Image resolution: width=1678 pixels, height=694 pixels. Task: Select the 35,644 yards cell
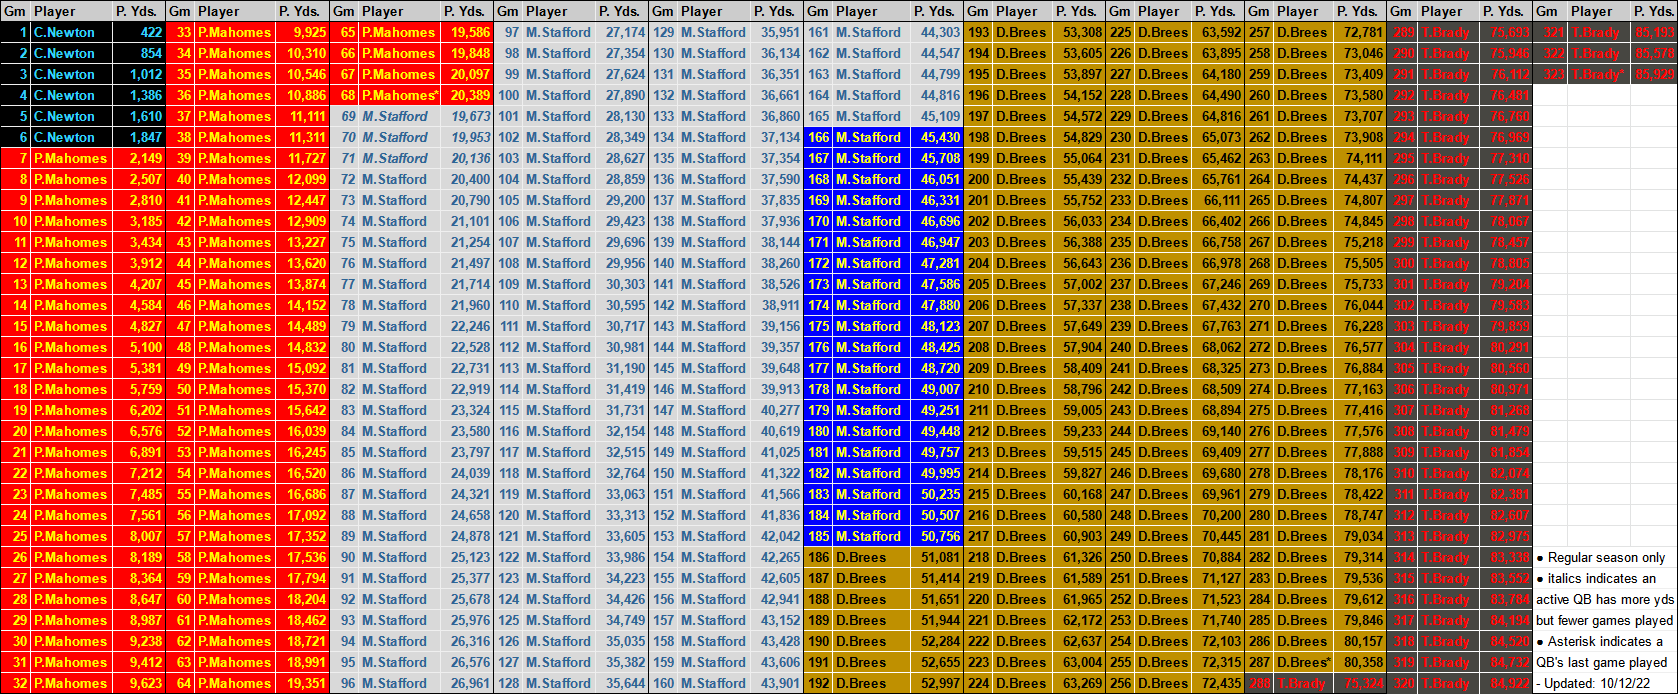coord(621,683)
